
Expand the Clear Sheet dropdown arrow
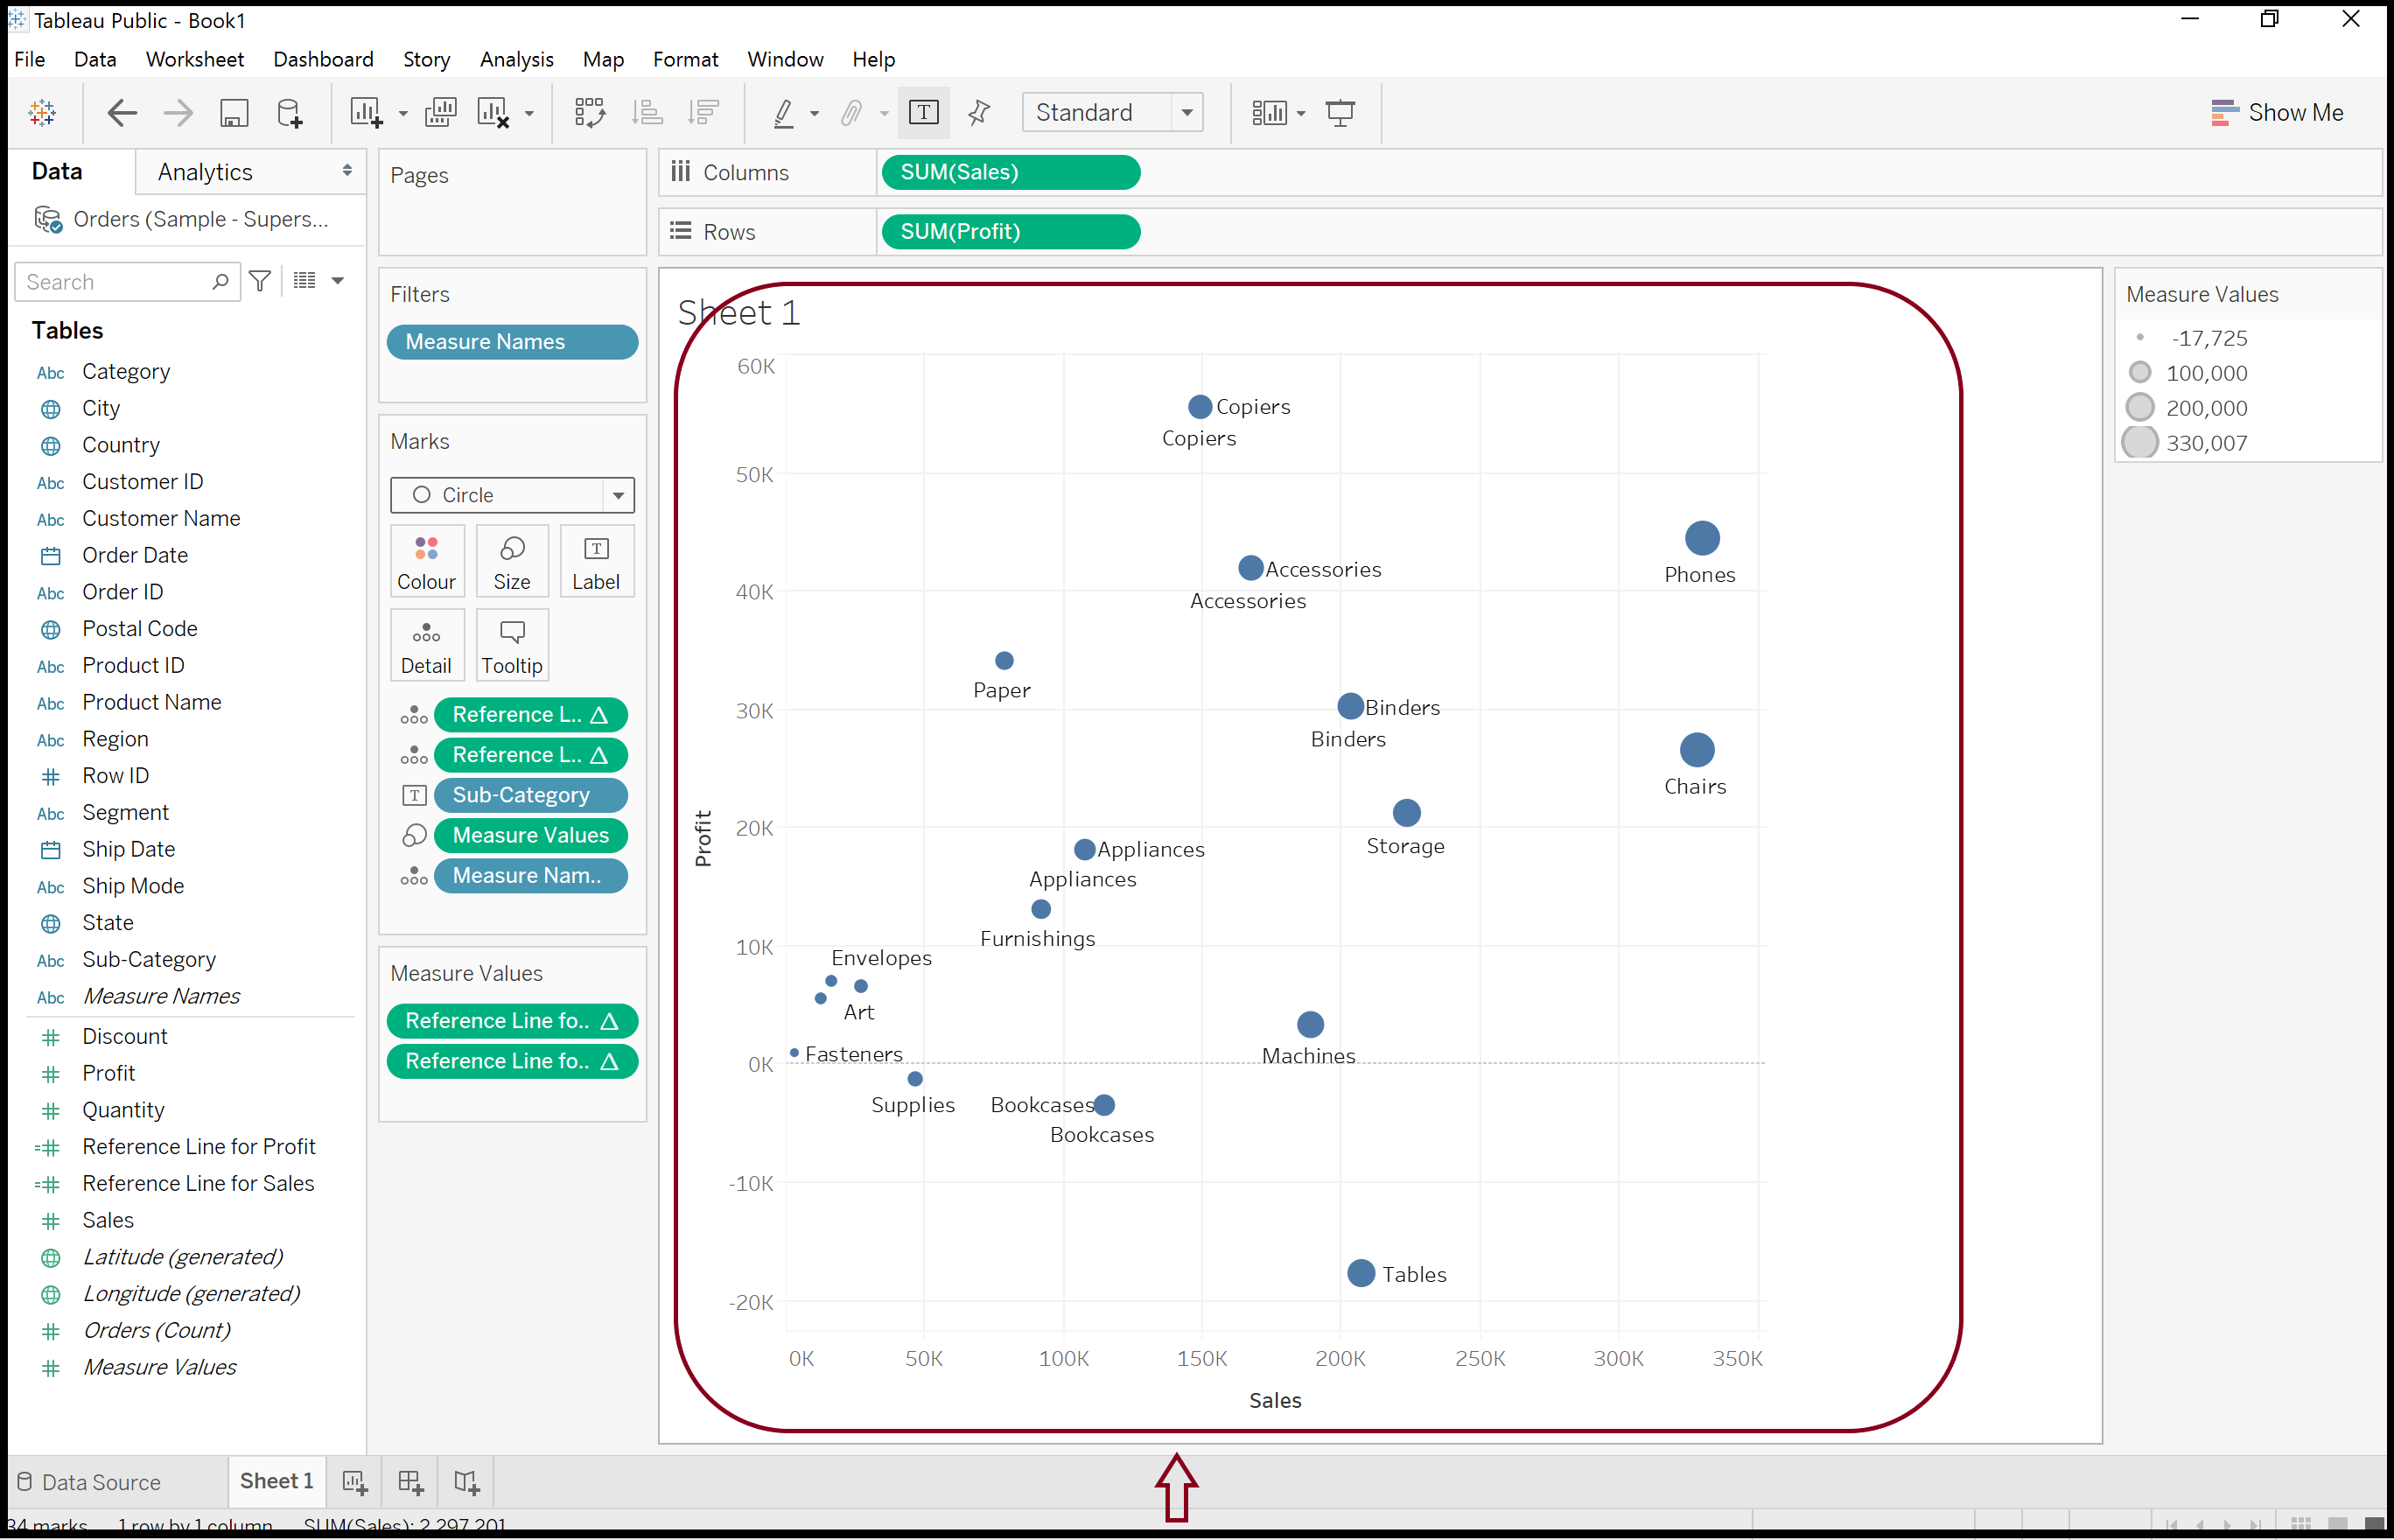(x=529, y=114)
